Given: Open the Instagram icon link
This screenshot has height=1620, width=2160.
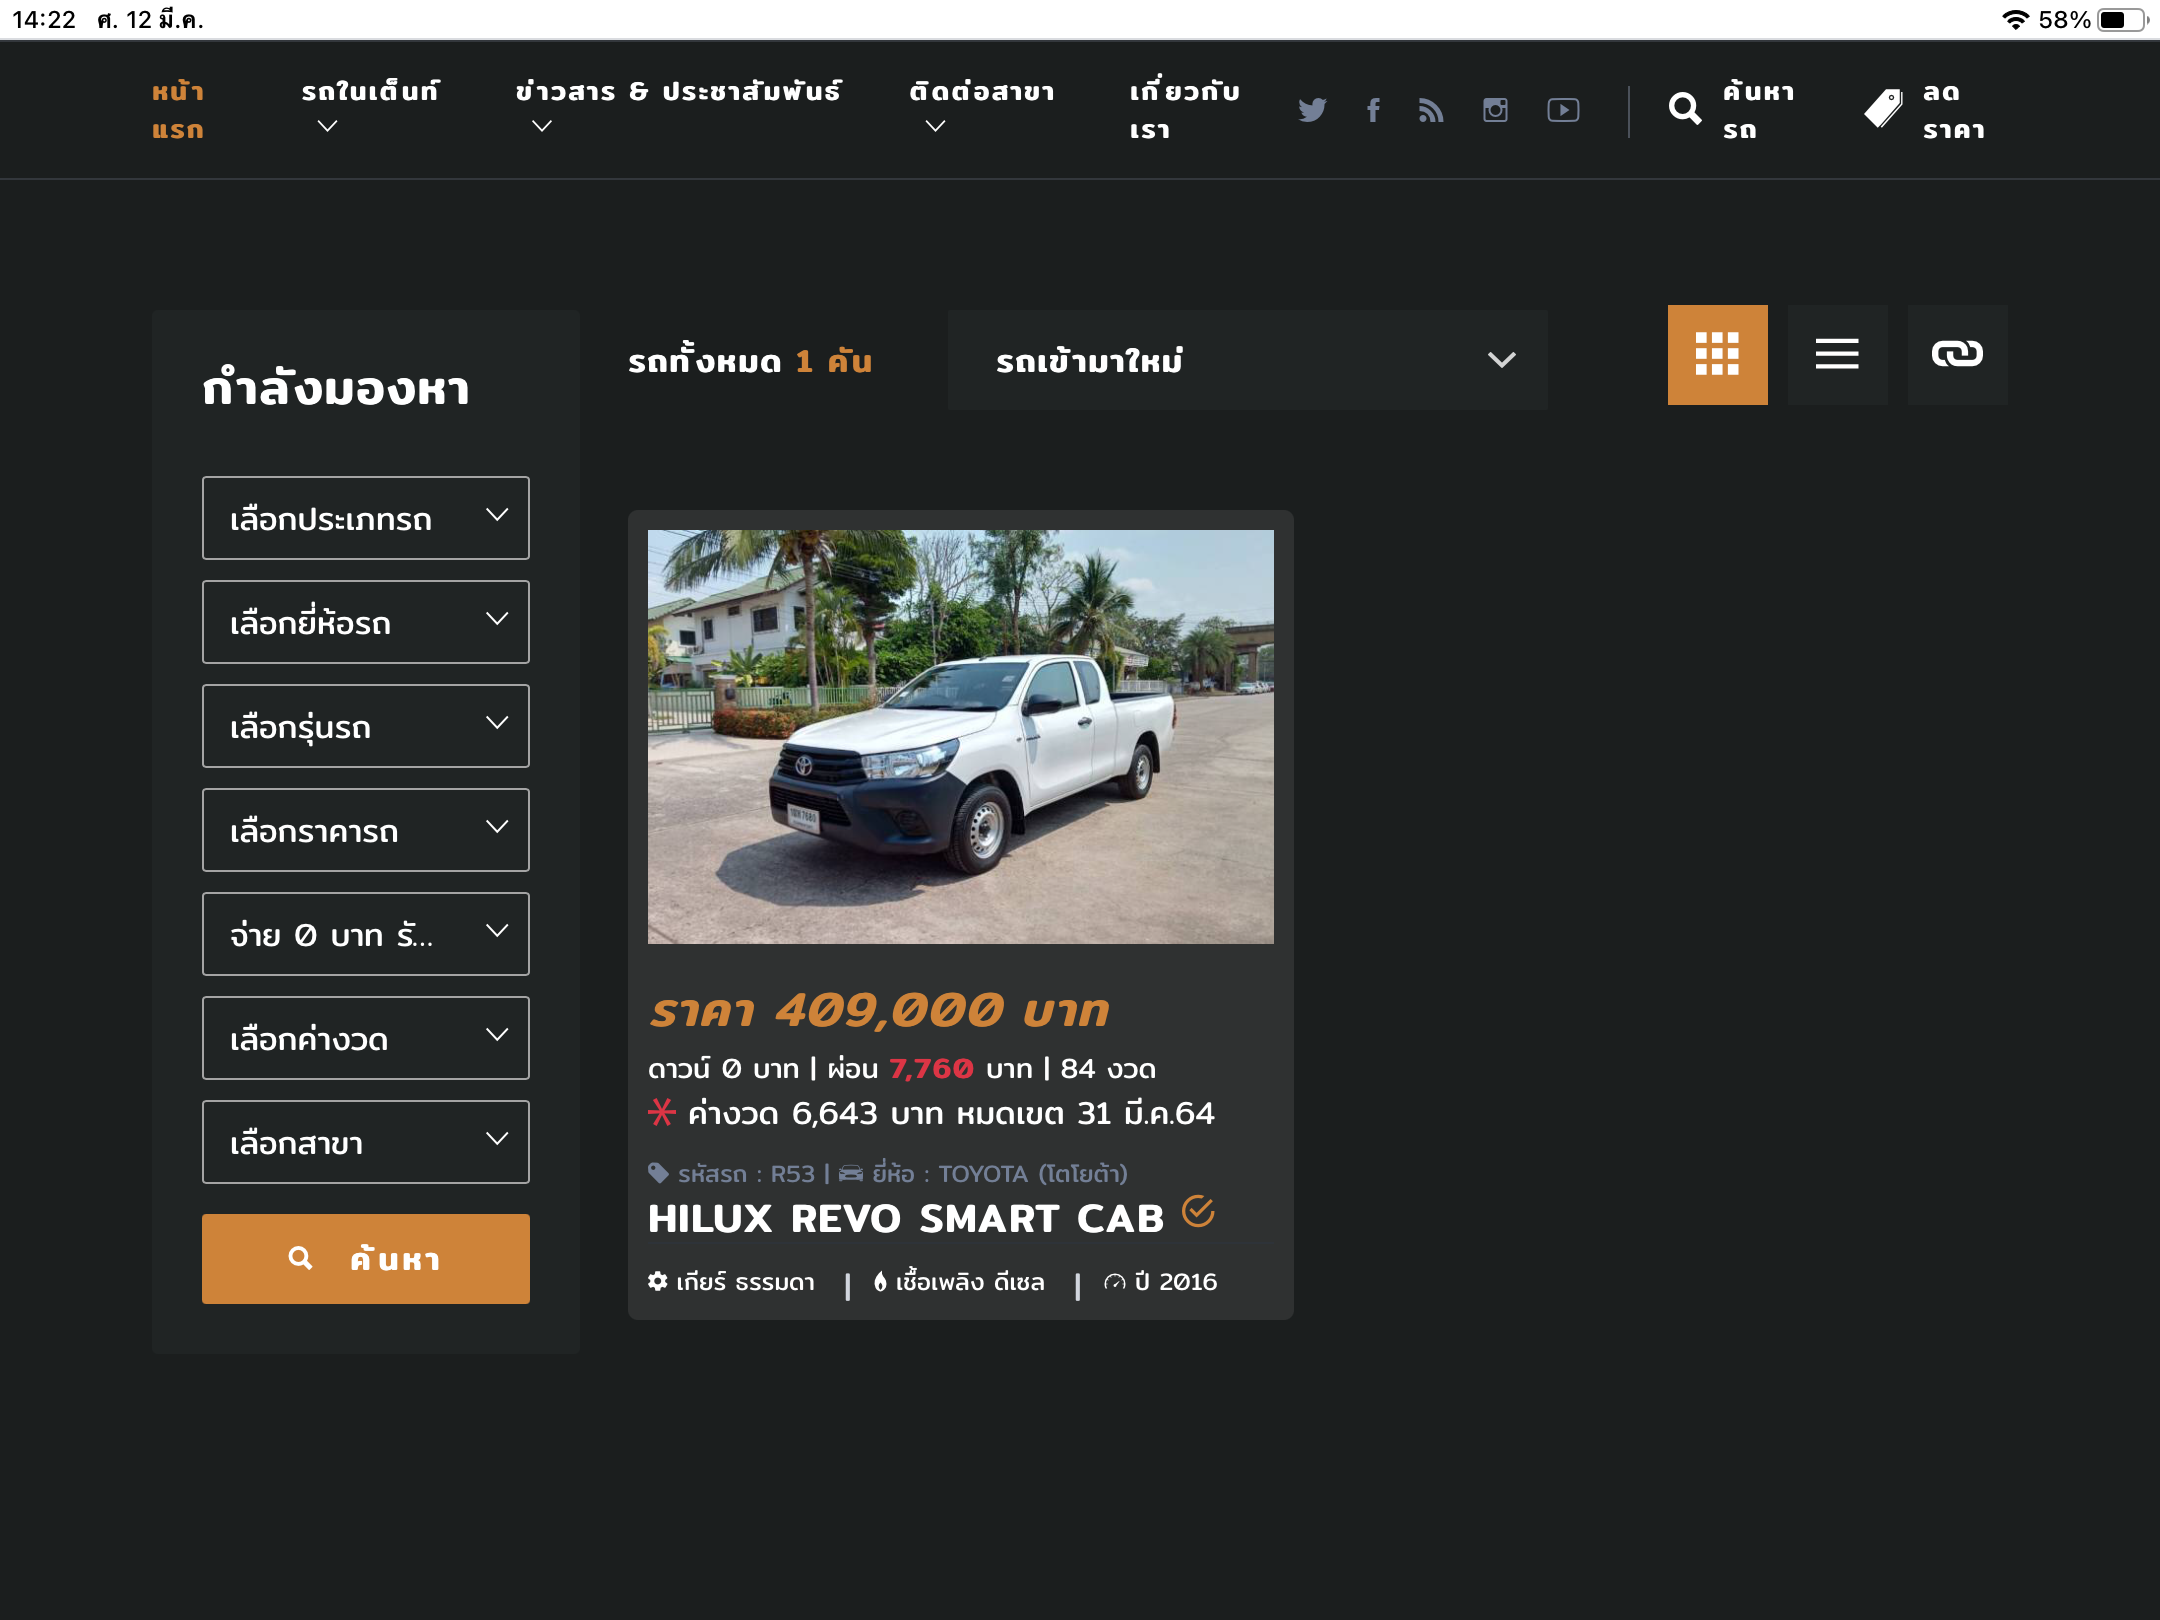Looking at the screenshot, I should [x=1495, y=109].
